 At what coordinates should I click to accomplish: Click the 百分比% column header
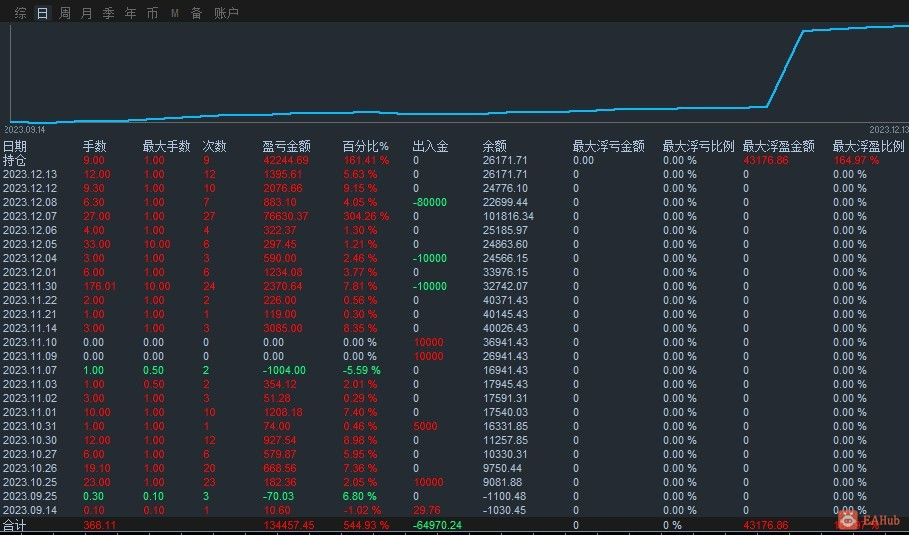coord(365,146)
